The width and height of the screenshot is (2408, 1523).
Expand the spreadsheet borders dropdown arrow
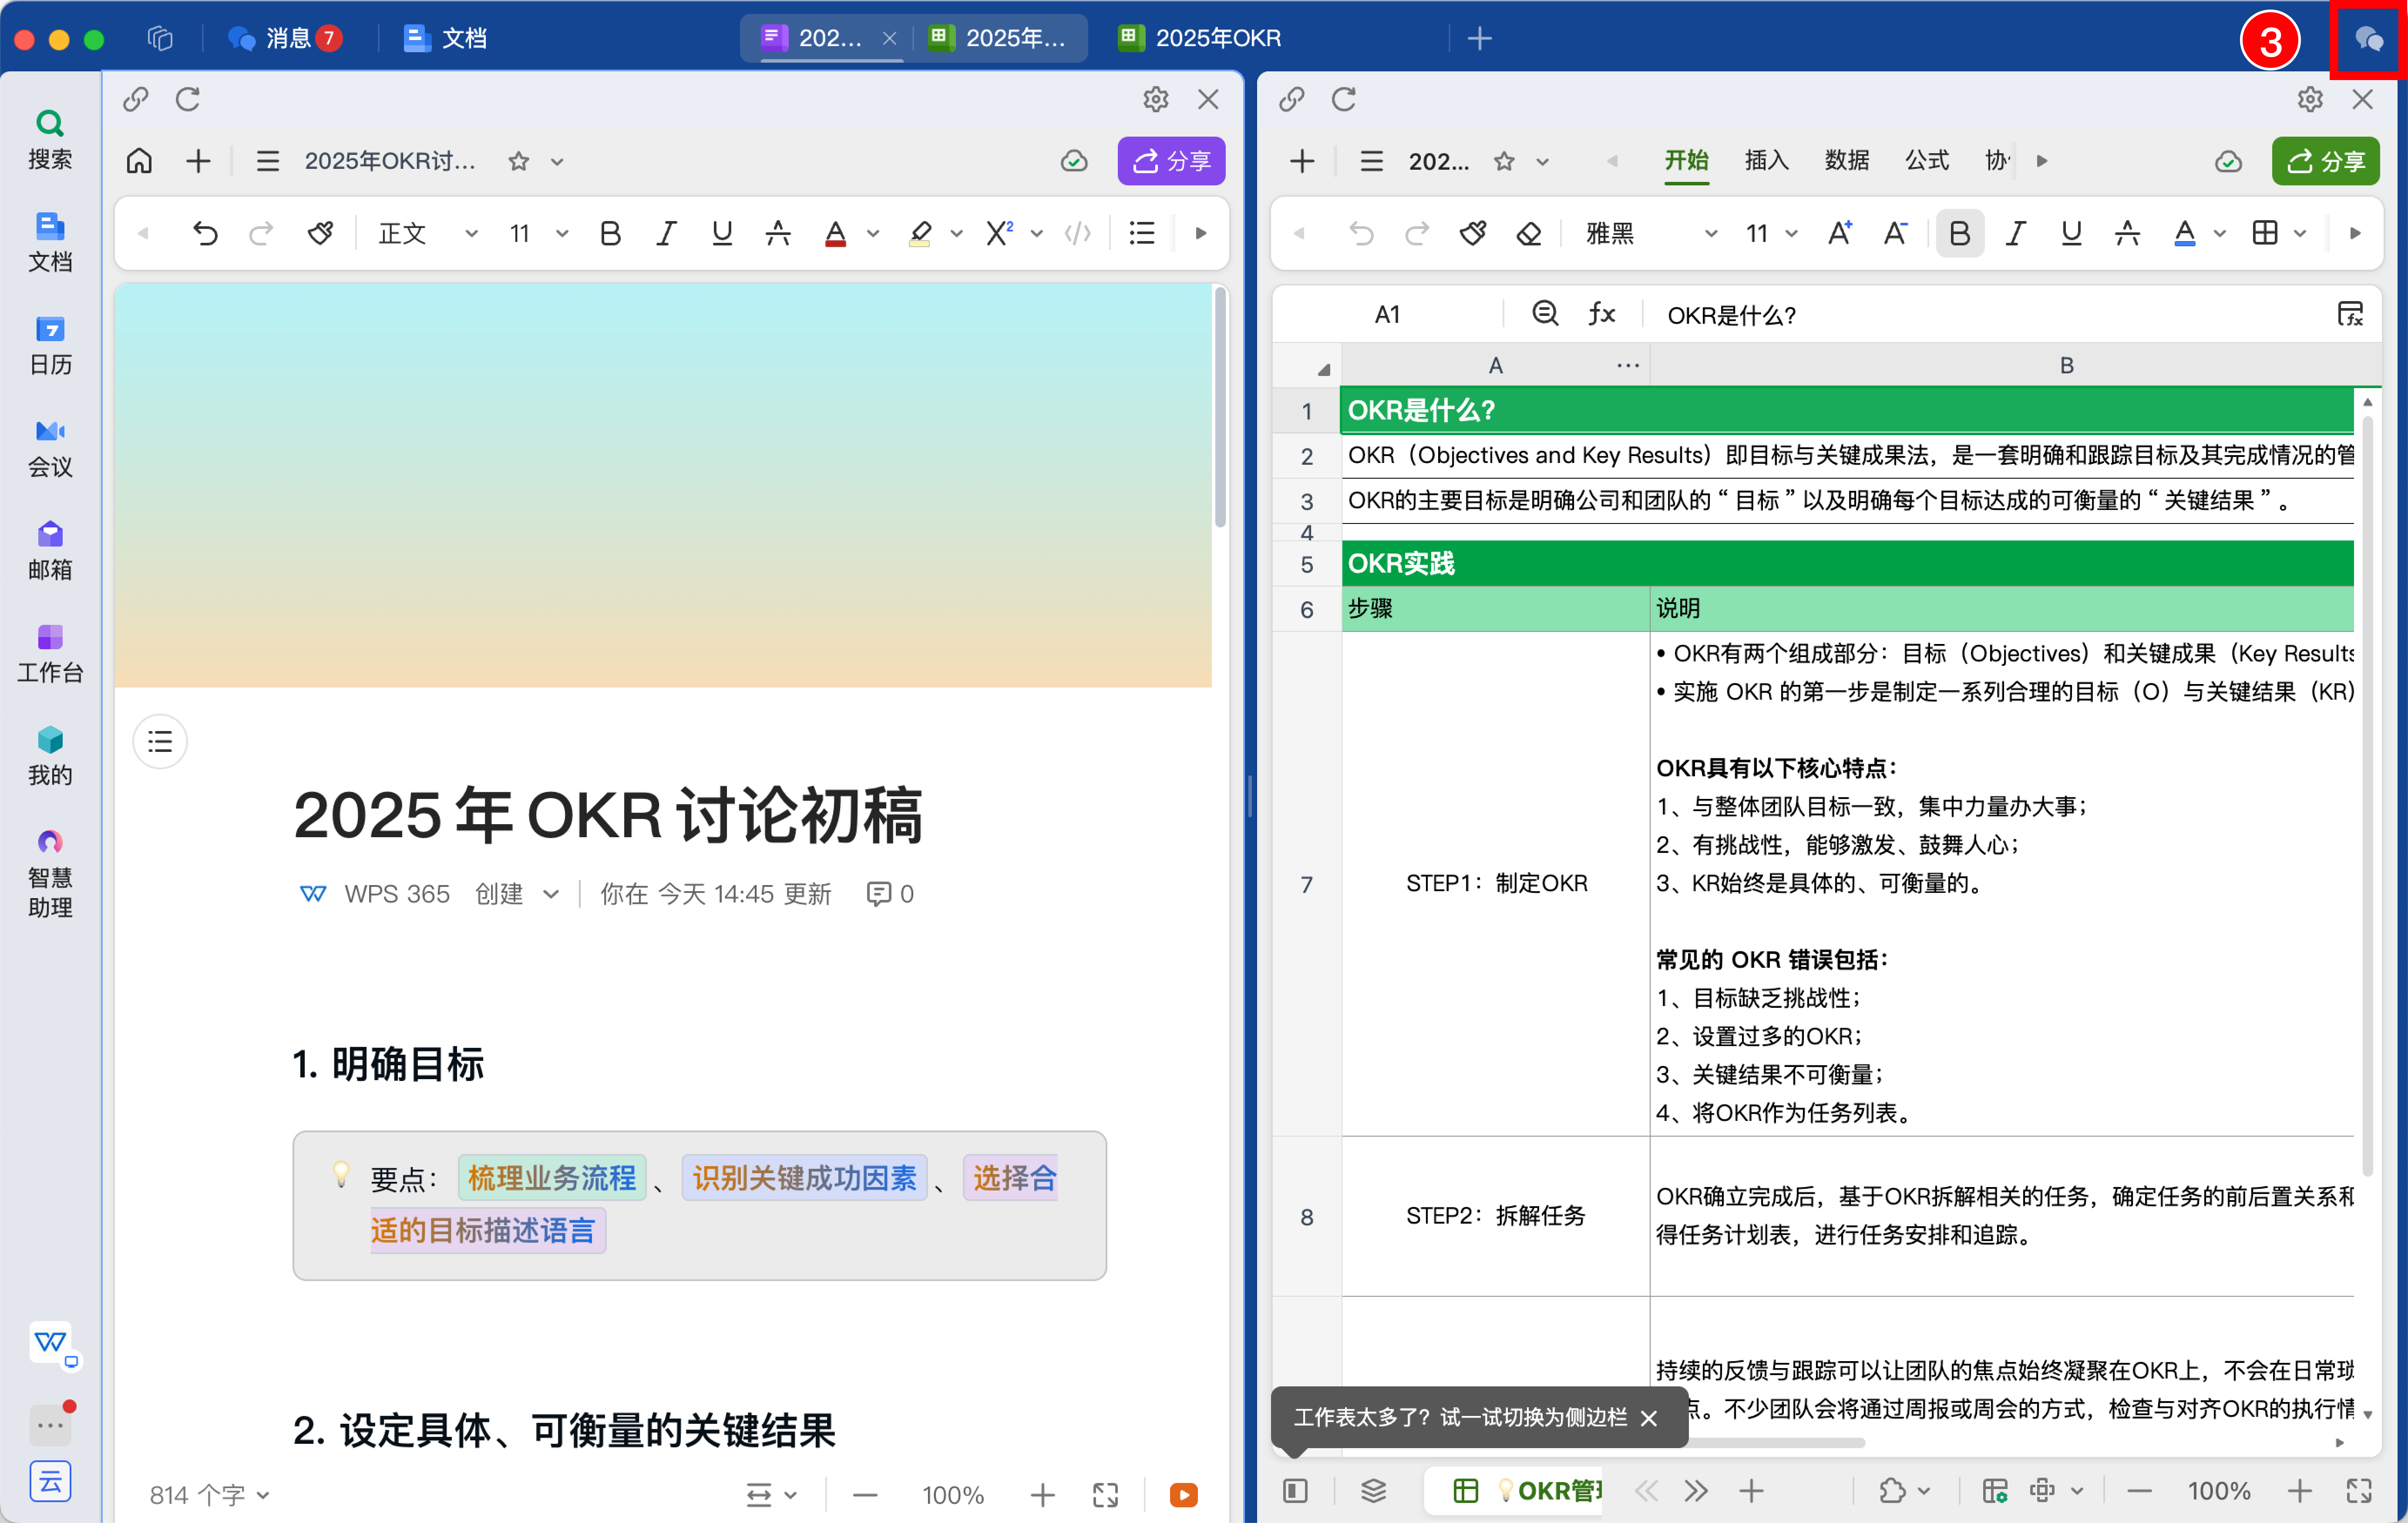(x=2300, y=234)
